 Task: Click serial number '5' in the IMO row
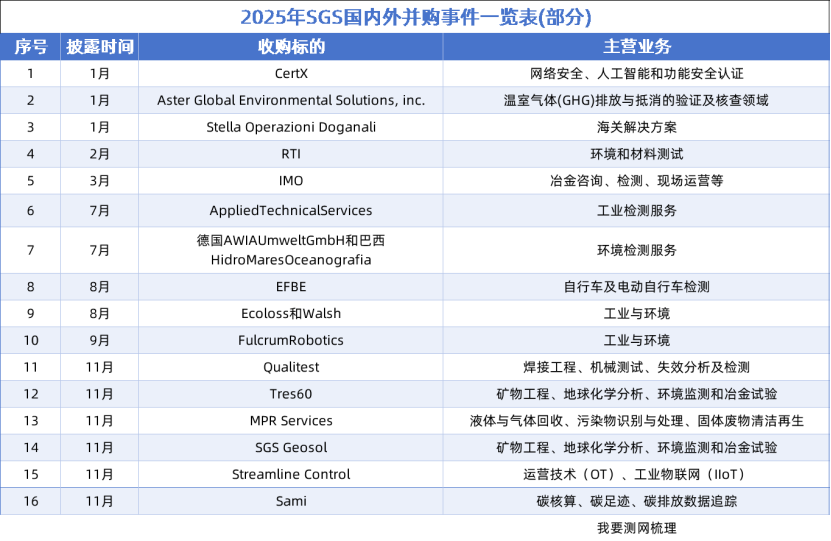click(31, 181)
